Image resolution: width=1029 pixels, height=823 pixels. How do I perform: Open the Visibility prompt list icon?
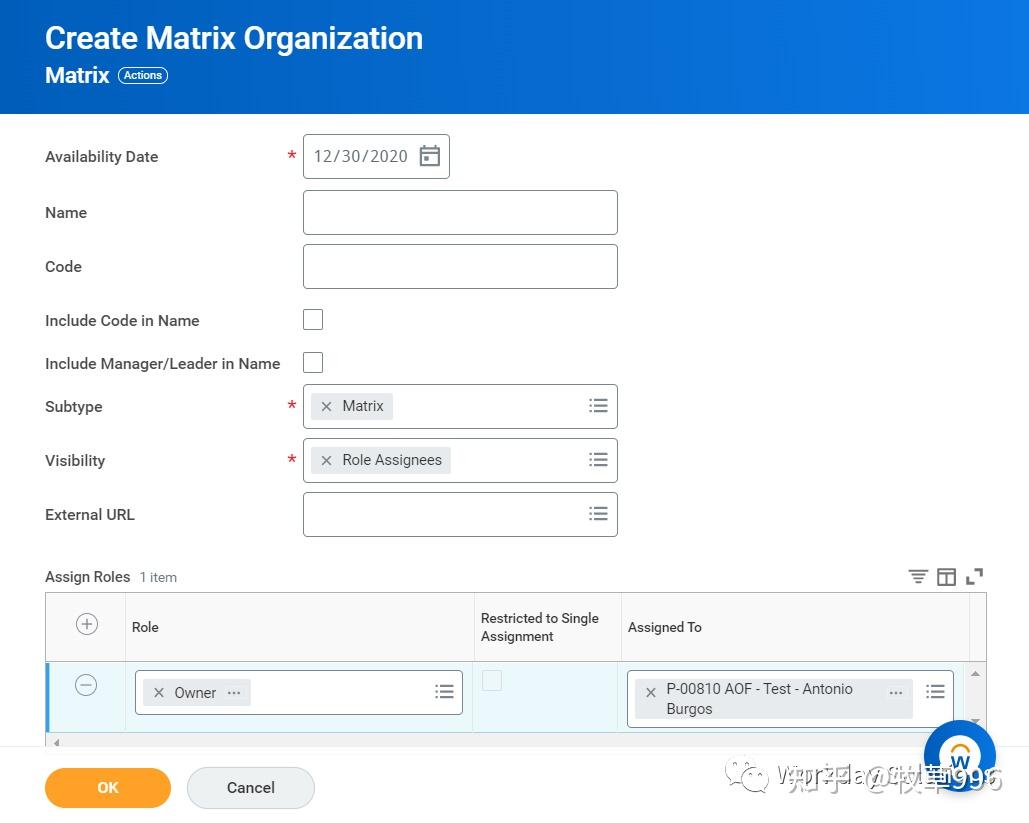(598, 460)
